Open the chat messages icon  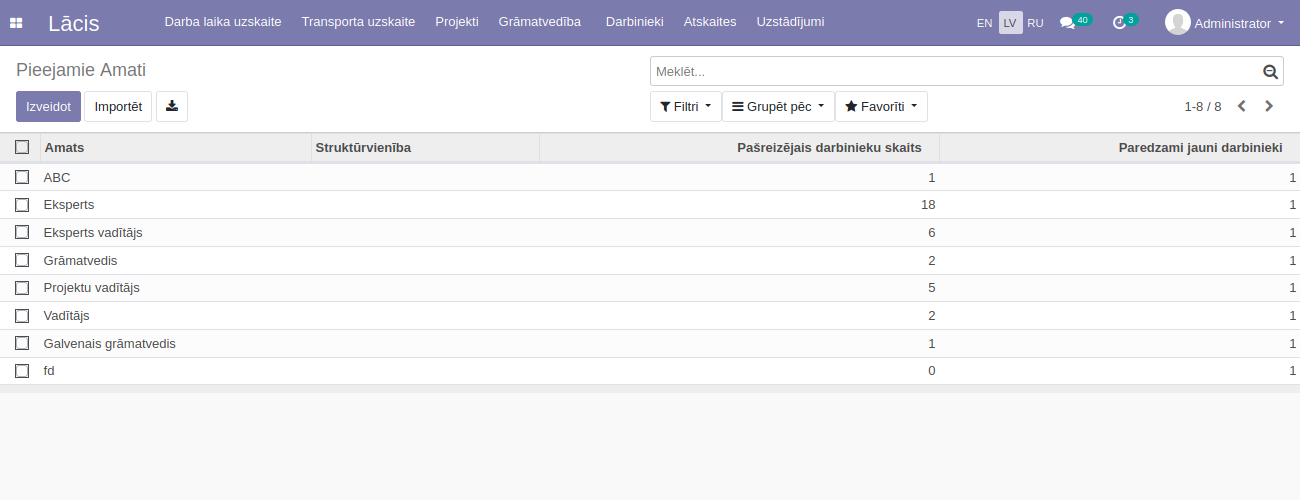pos(1067,23)
